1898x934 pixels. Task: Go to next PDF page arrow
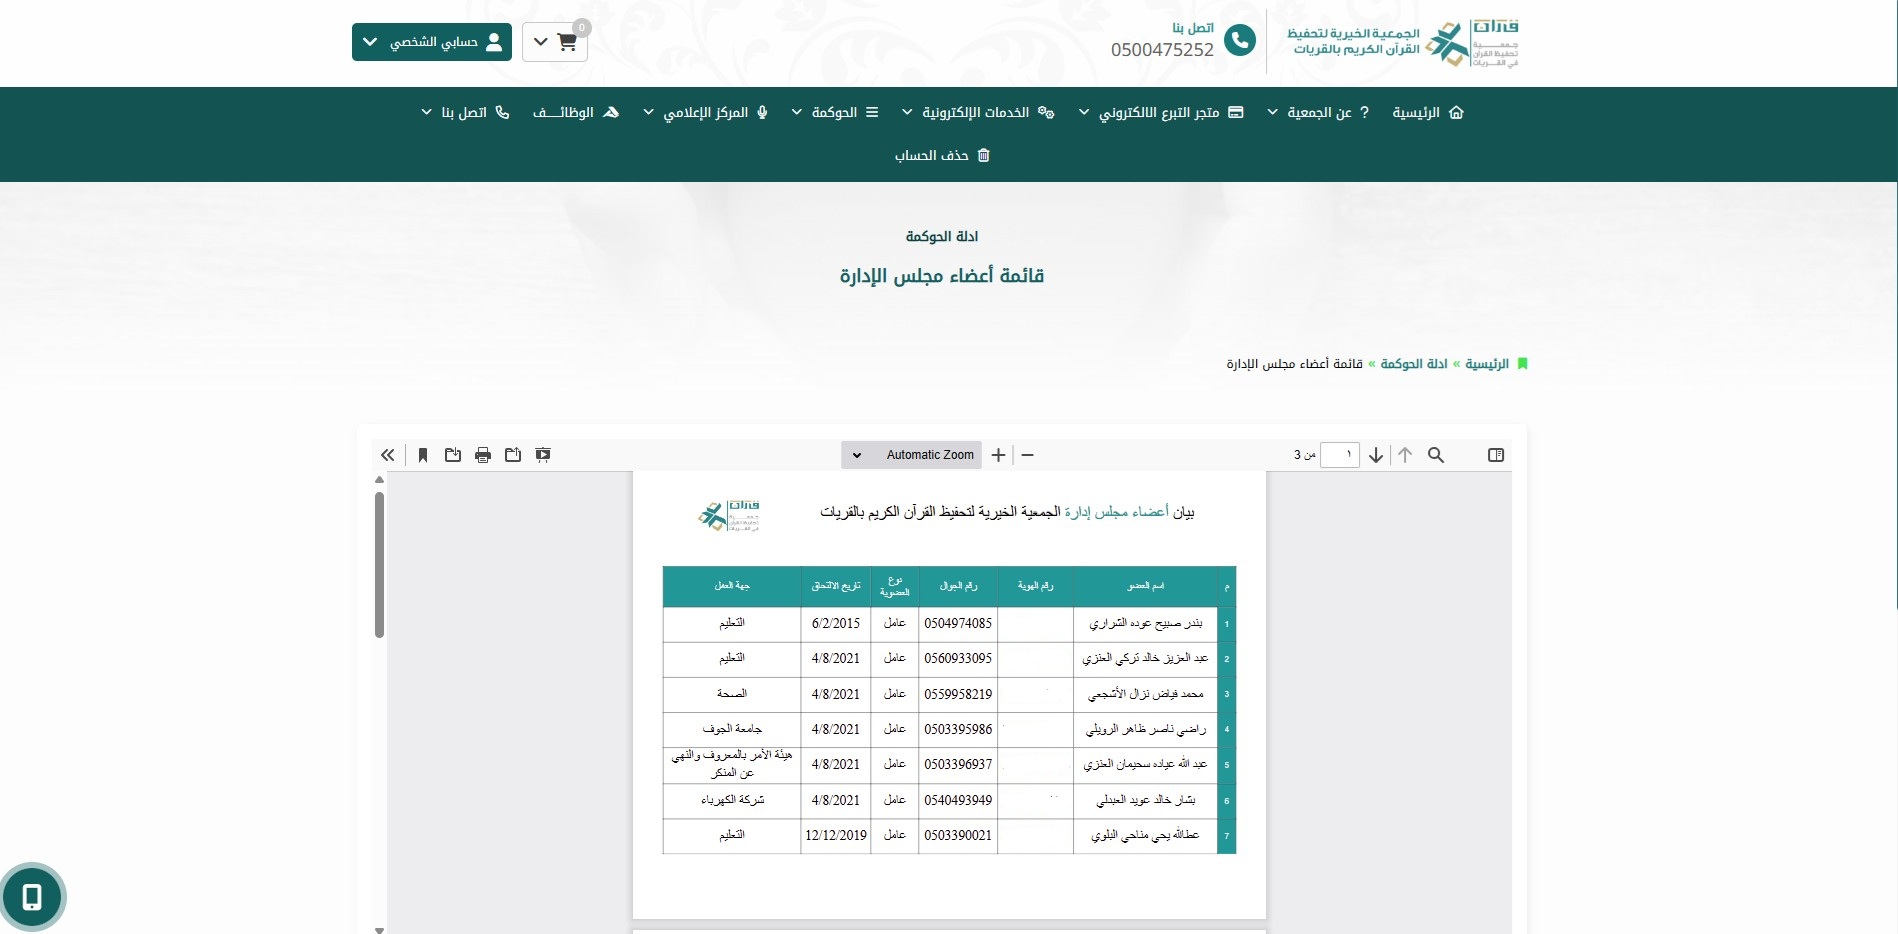[x=1376, y=455]
